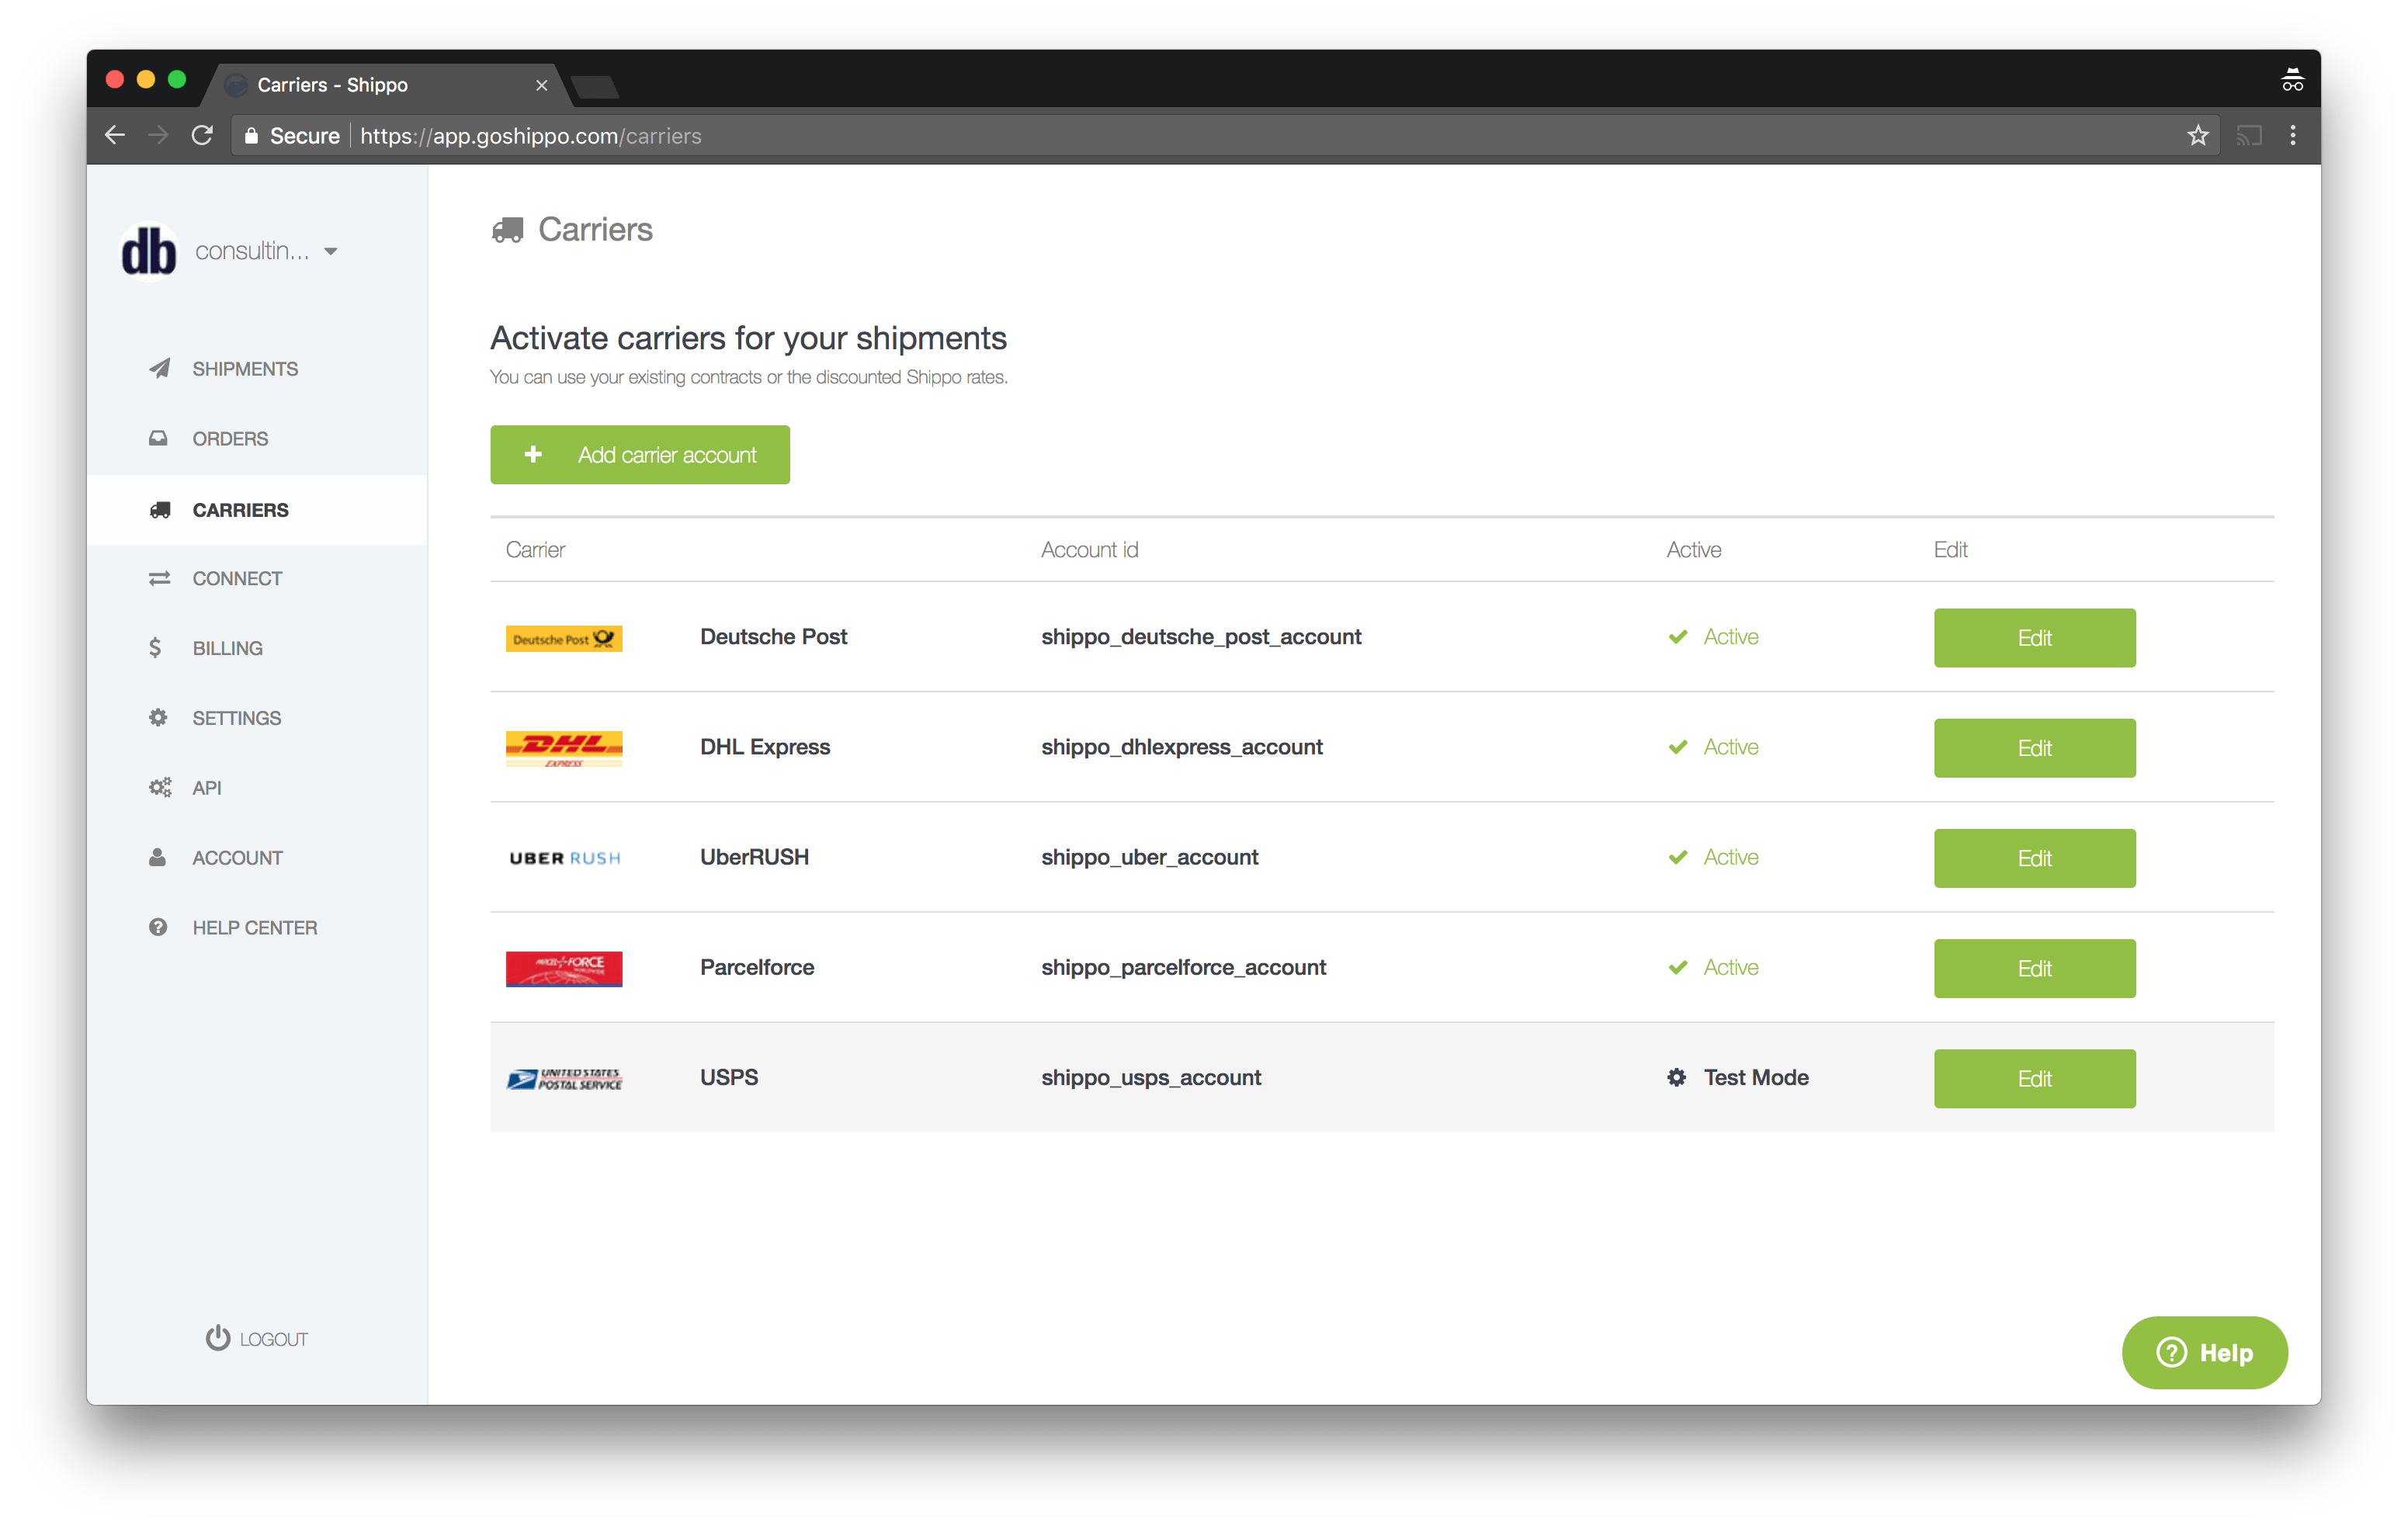Click the Account id column header
2408x1529 pixels.
point(1089,550)
